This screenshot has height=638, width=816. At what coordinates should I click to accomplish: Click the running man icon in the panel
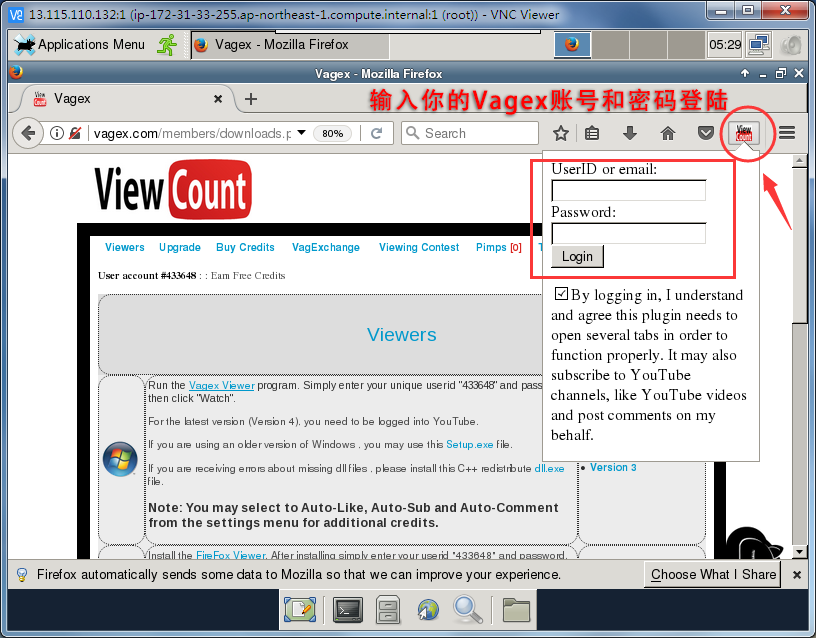(167, 45)
